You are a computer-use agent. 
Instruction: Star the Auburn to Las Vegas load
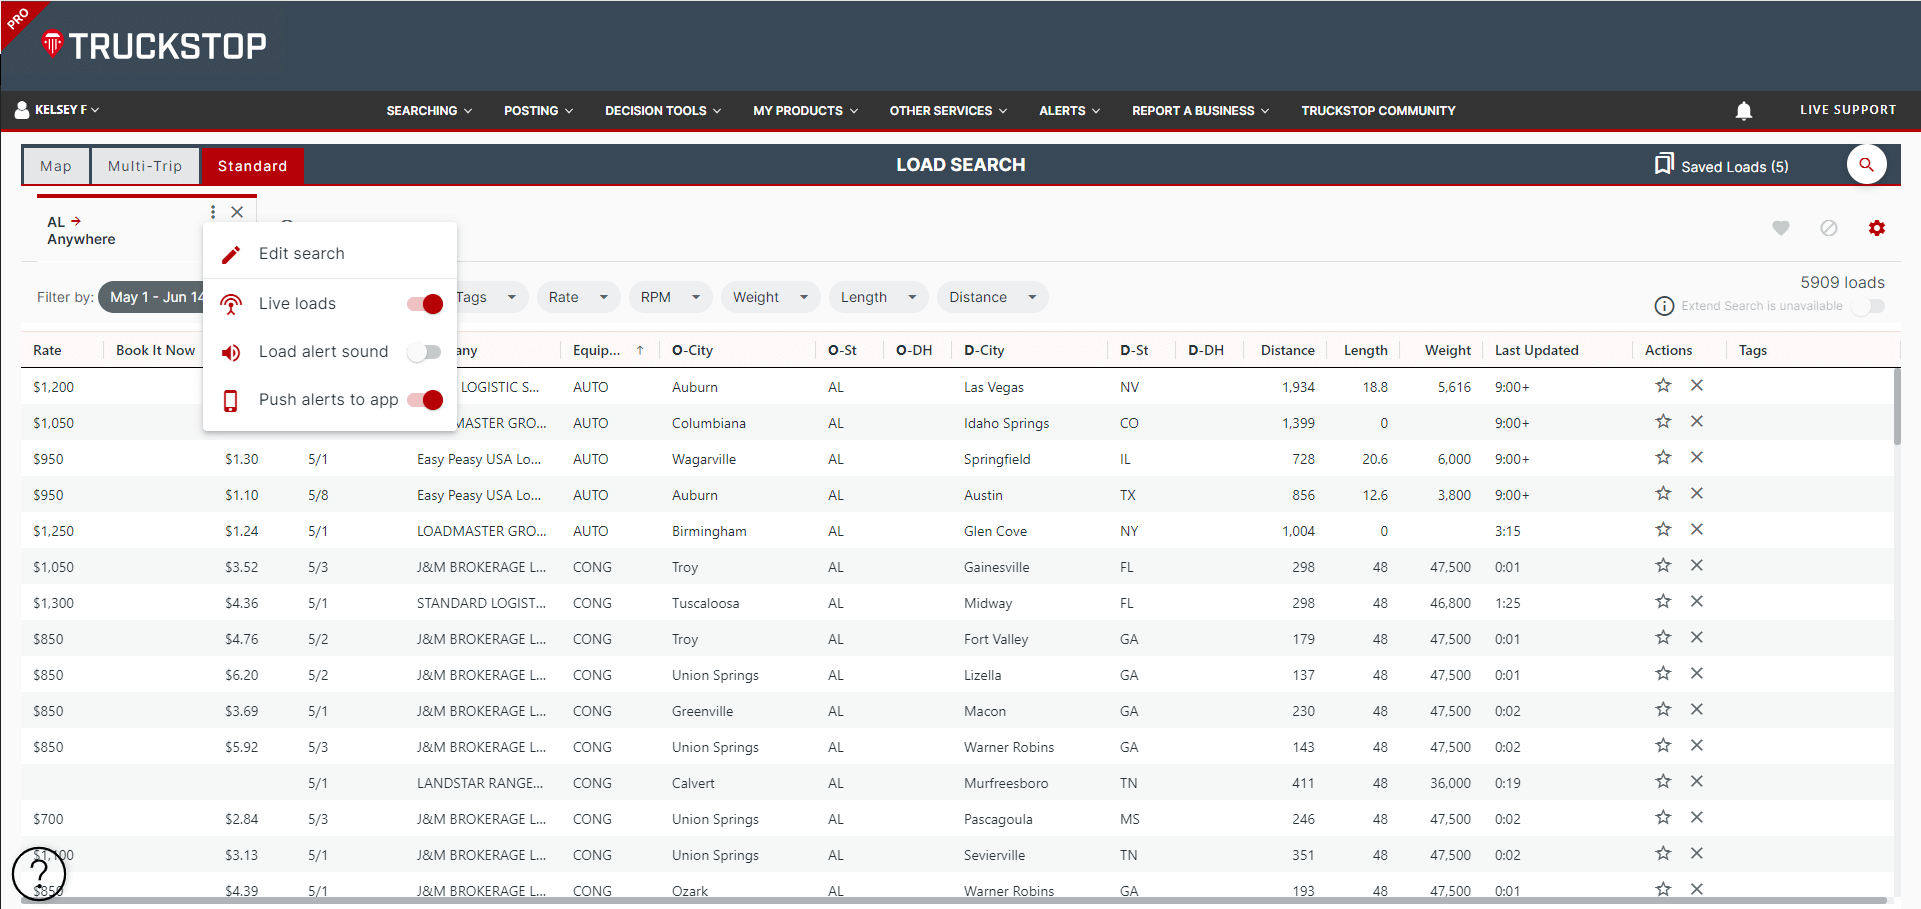(1663, 386)
